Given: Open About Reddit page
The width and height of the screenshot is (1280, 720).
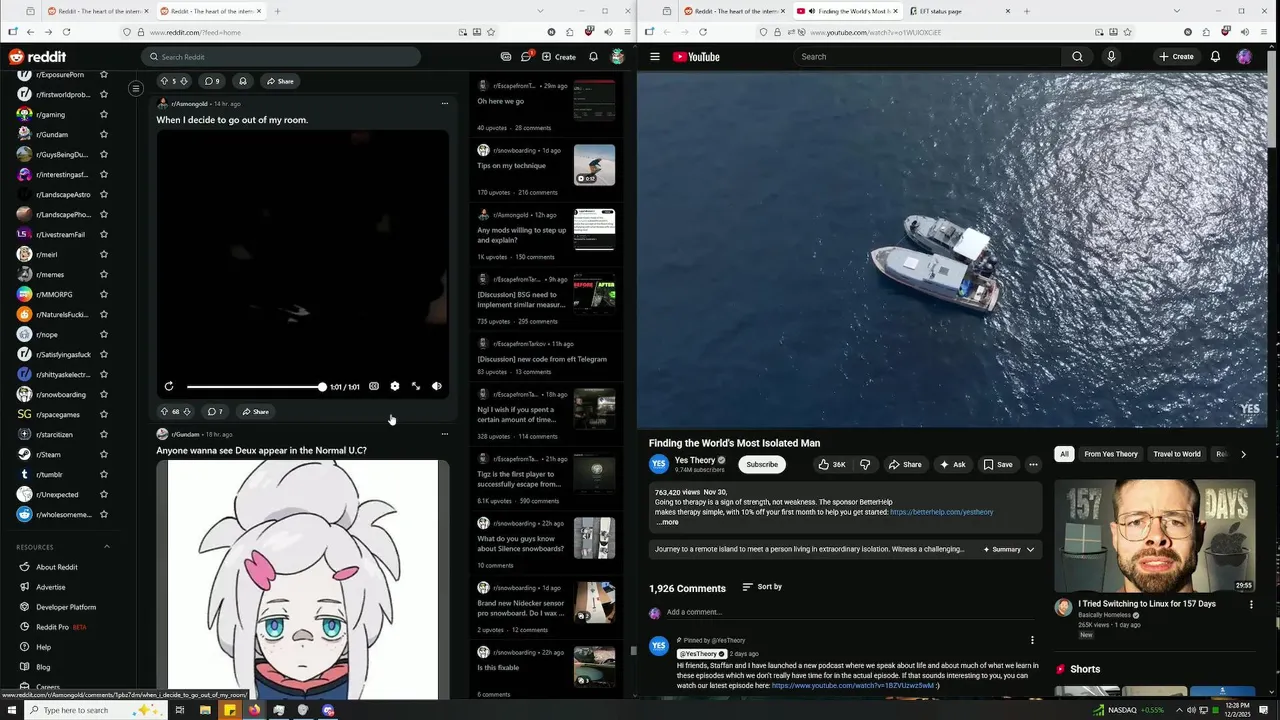Looking at the screenshot, I should (x=57, y=567).
